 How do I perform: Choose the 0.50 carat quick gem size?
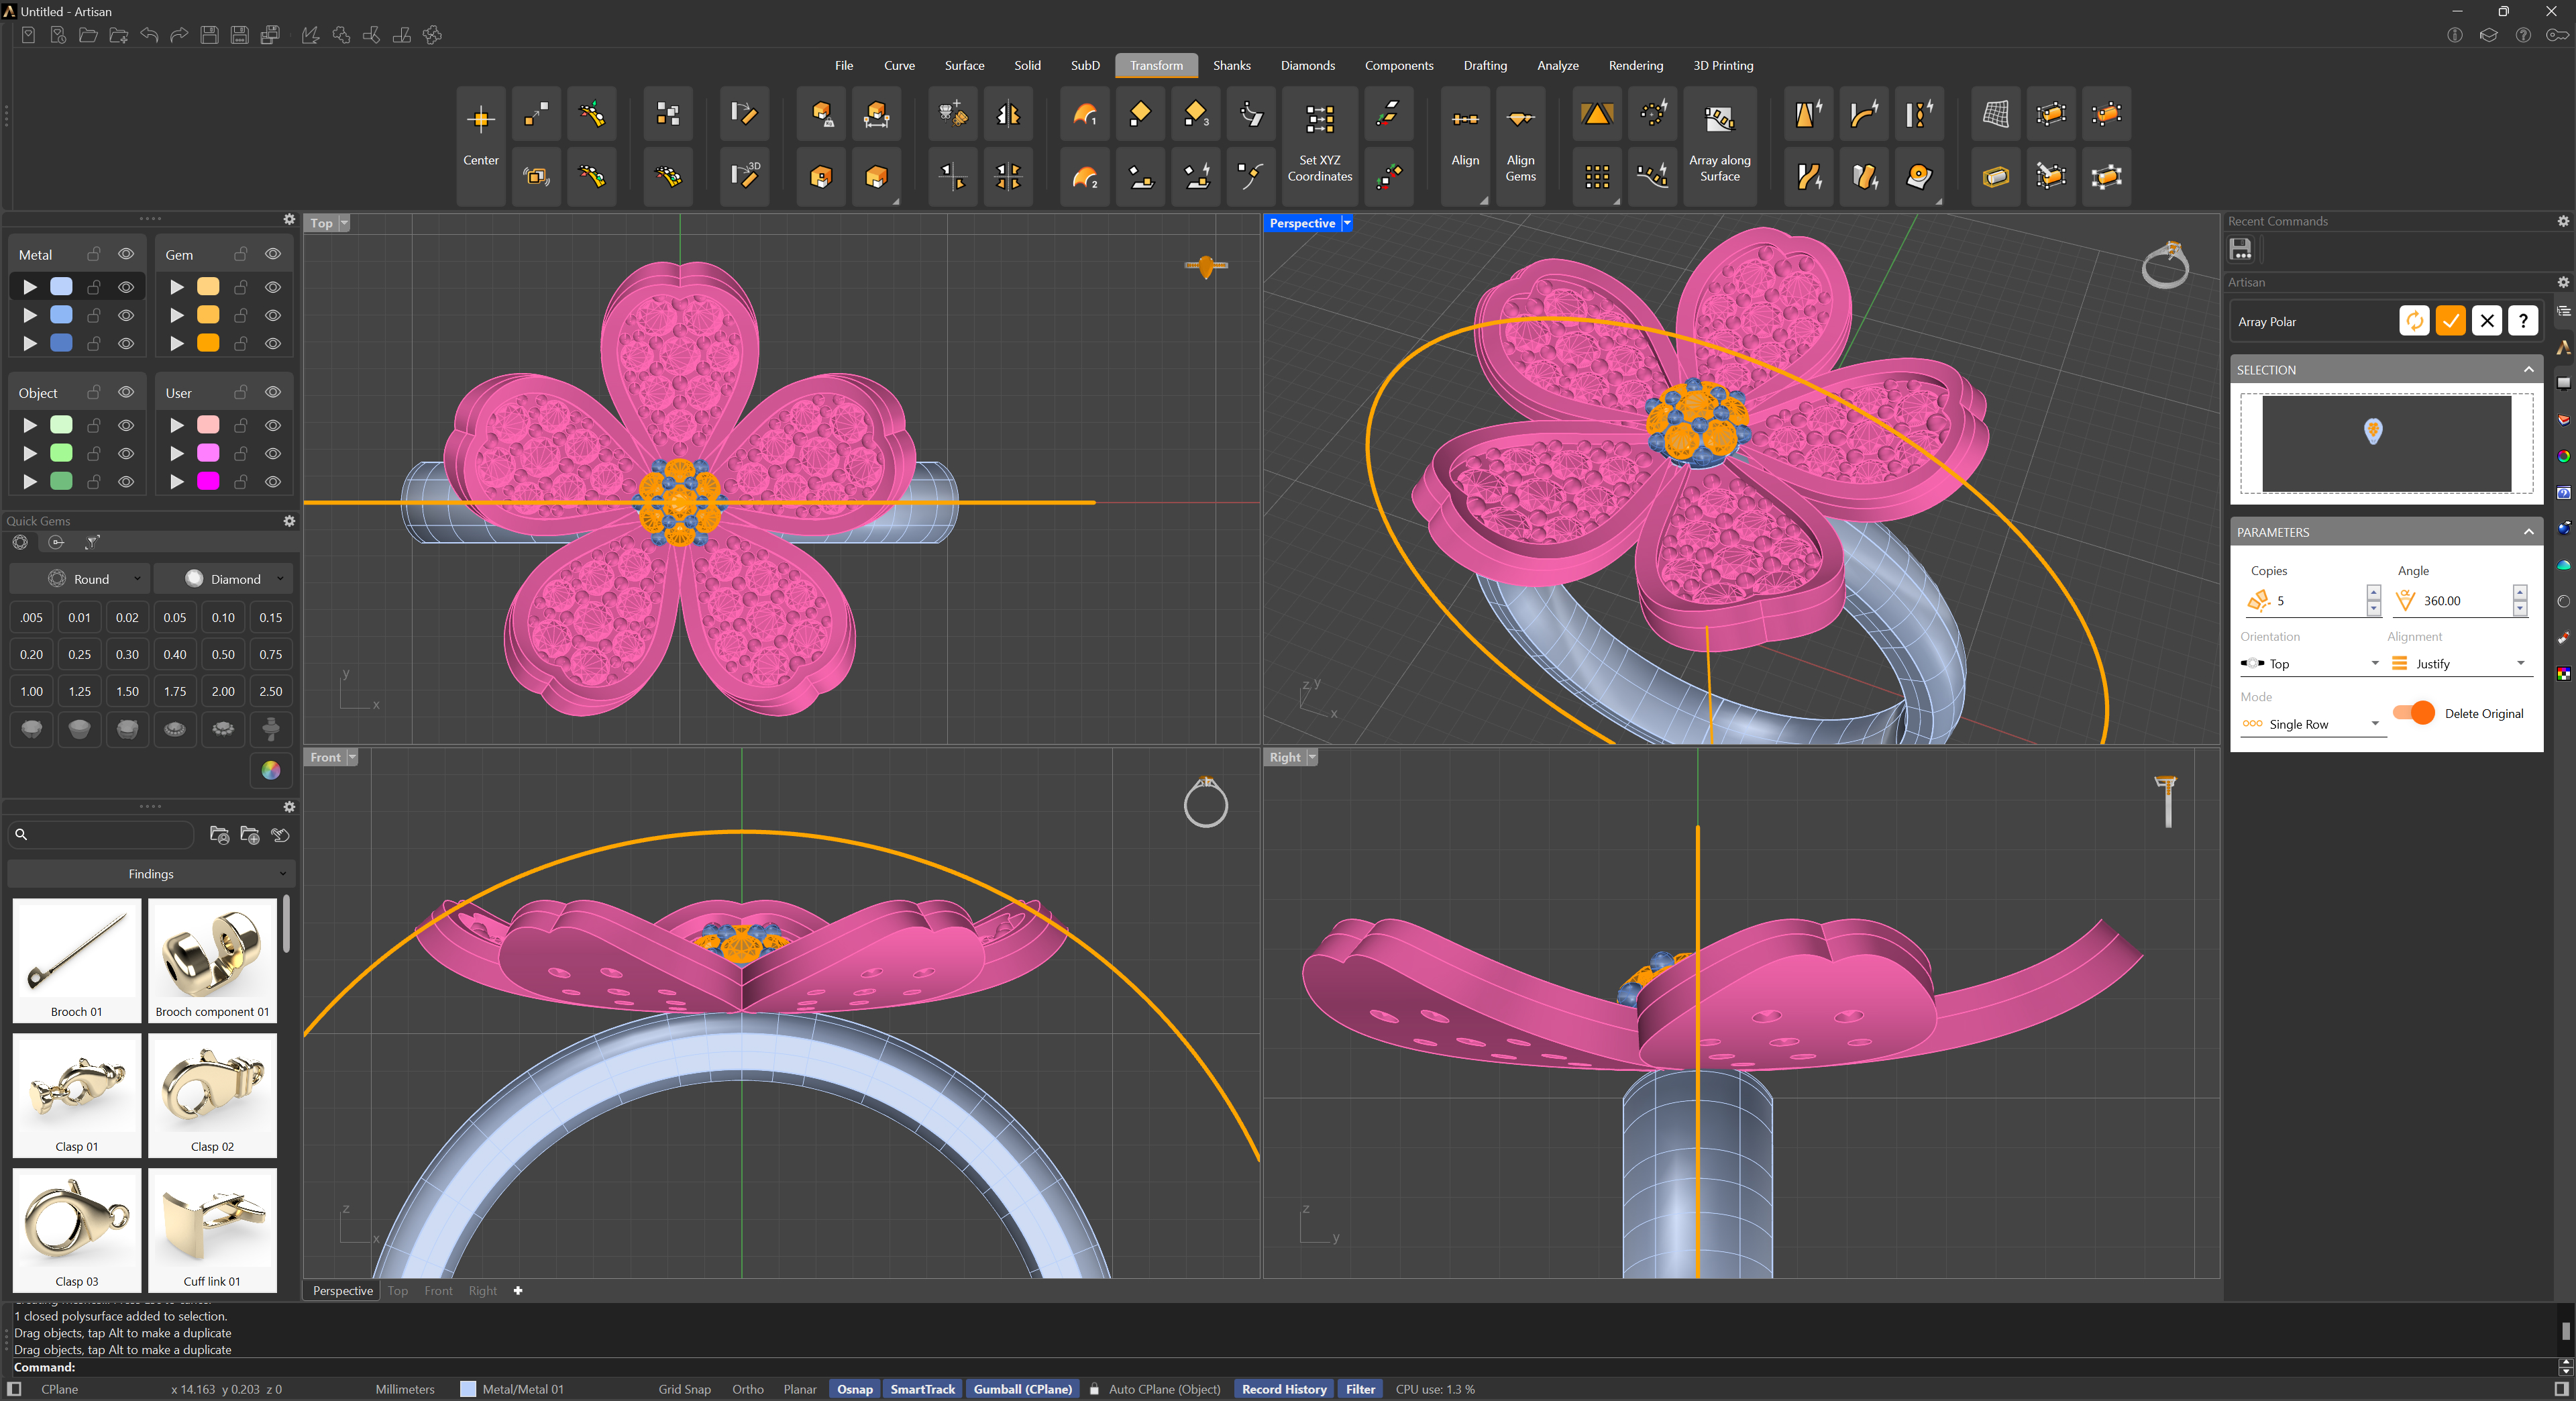click(x=223, y=654)
